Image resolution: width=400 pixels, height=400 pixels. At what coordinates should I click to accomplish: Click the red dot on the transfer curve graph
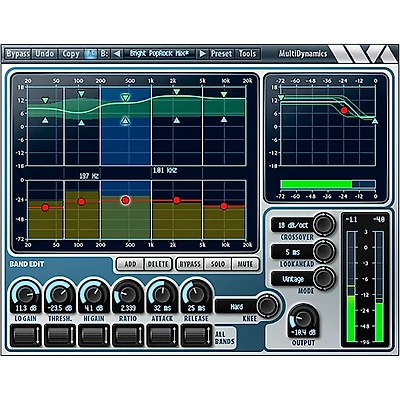[x=344, y=110]
